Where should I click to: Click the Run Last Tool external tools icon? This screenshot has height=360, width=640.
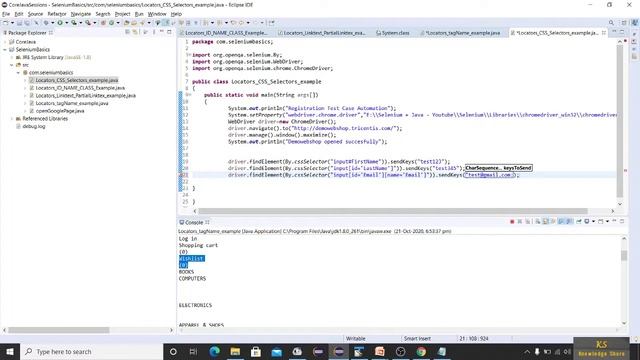tap(88, 23)
